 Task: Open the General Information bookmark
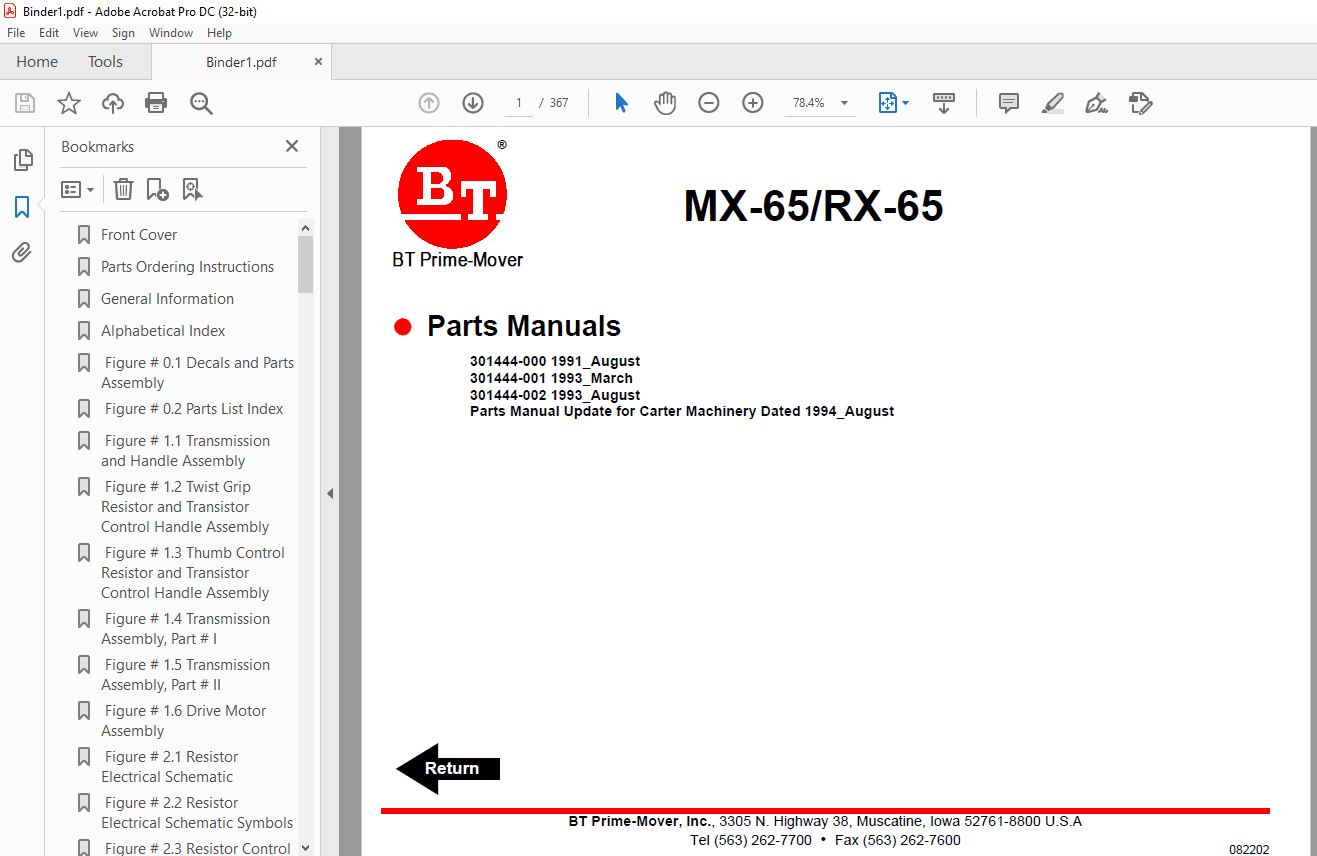tap(167, 299)
